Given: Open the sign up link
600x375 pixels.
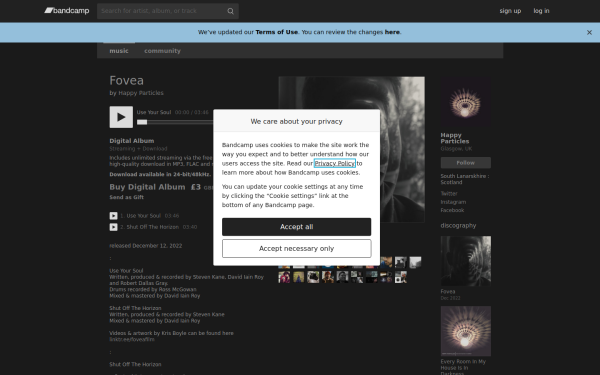Looking at the screenshot, I should click(x=510, y=11).
